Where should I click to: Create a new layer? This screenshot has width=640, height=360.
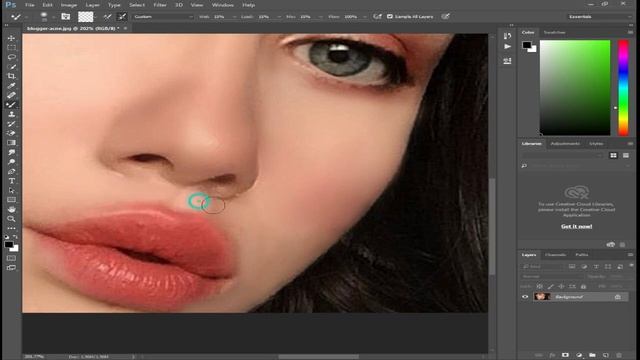pyautogui.click(x=606, y=355)
